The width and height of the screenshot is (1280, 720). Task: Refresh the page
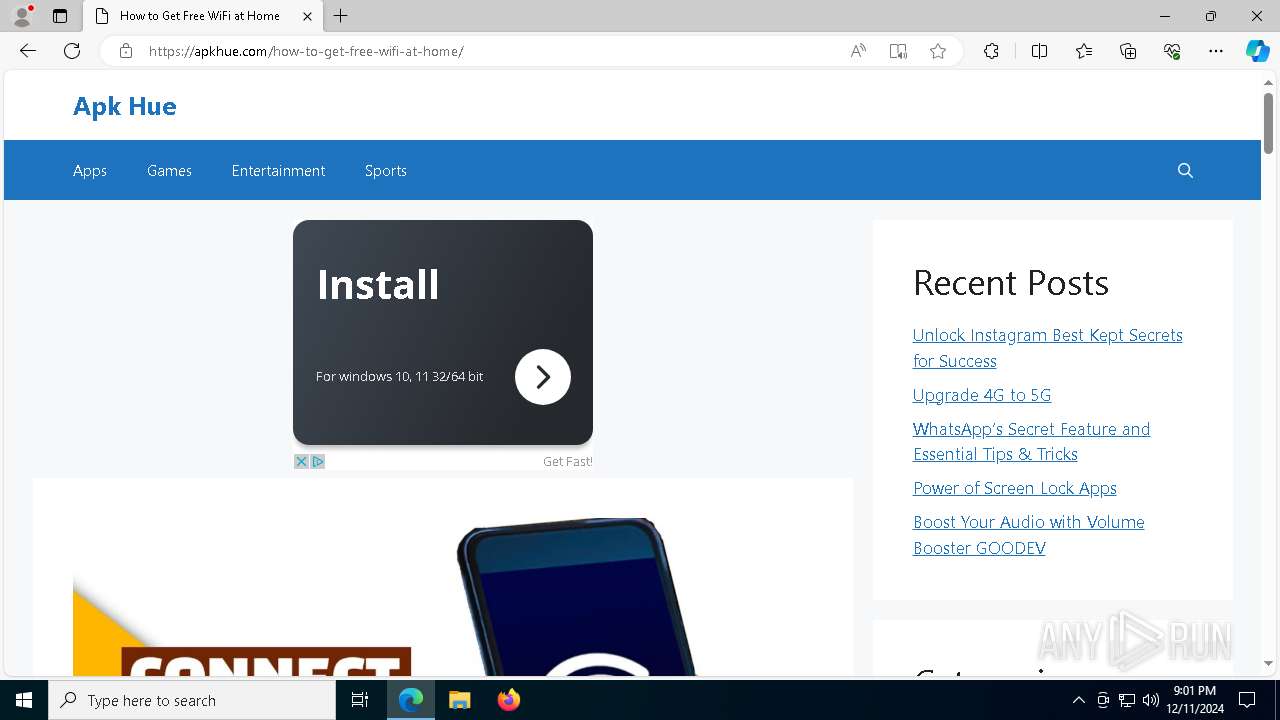tap(72, 51)
